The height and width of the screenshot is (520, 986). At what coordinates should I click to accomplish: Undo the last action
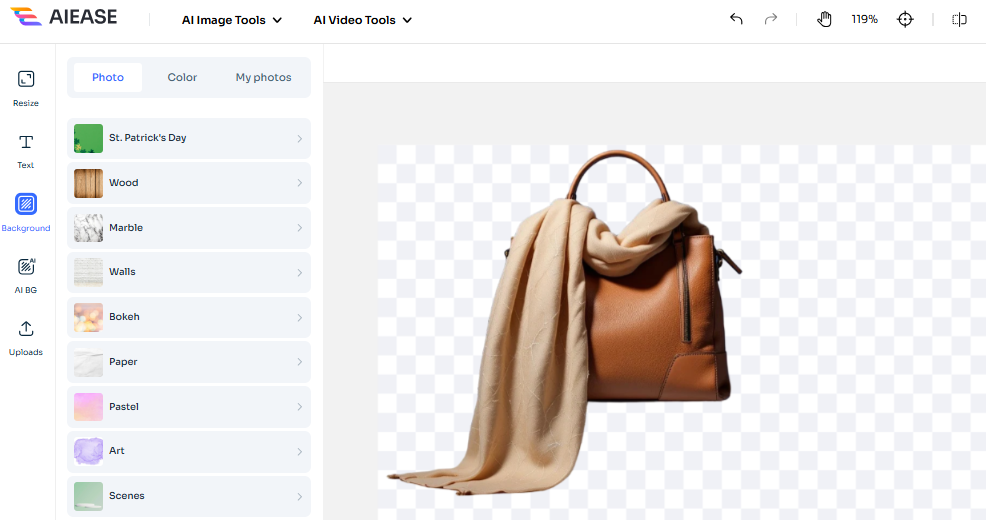736,19
